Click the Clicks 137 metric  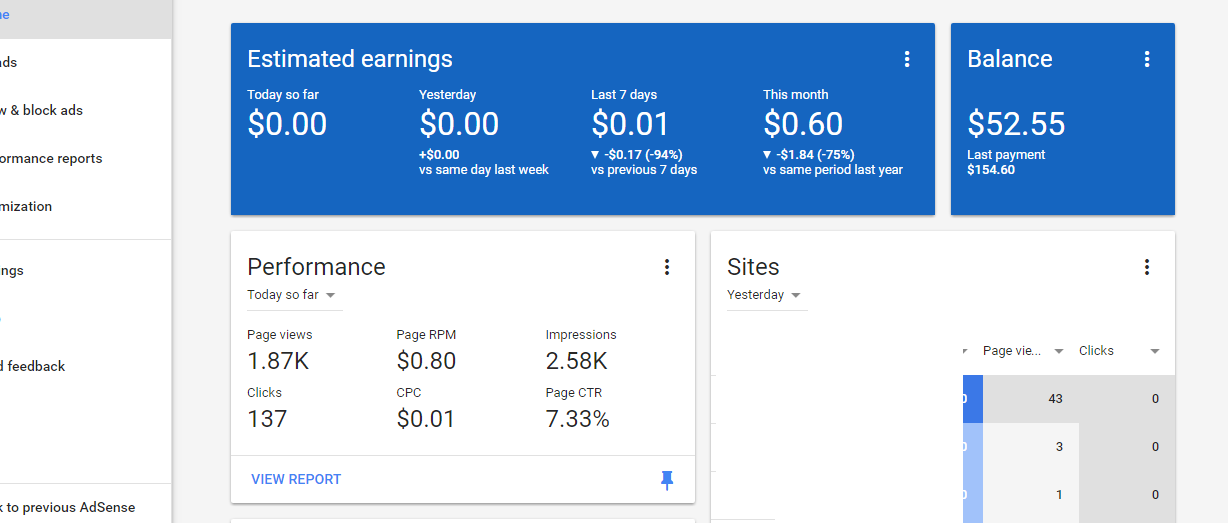(267, 419)
